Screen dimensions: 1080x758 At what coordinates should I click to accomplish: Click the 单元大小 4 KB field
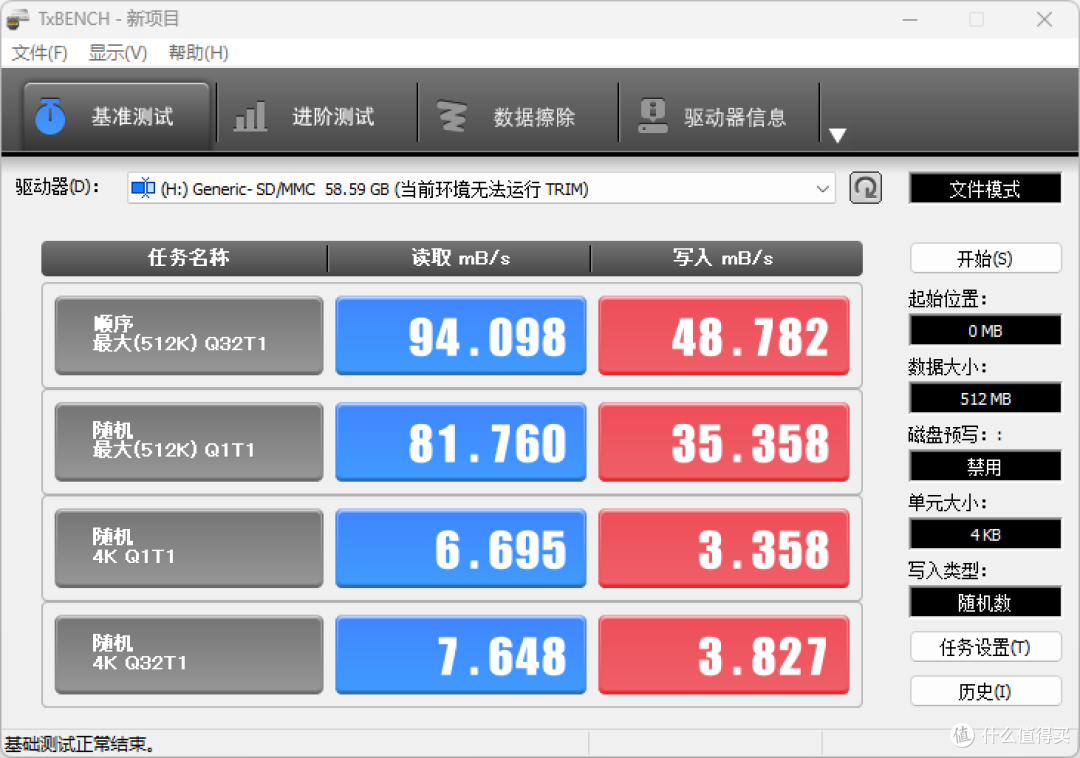tap(985, 534)
